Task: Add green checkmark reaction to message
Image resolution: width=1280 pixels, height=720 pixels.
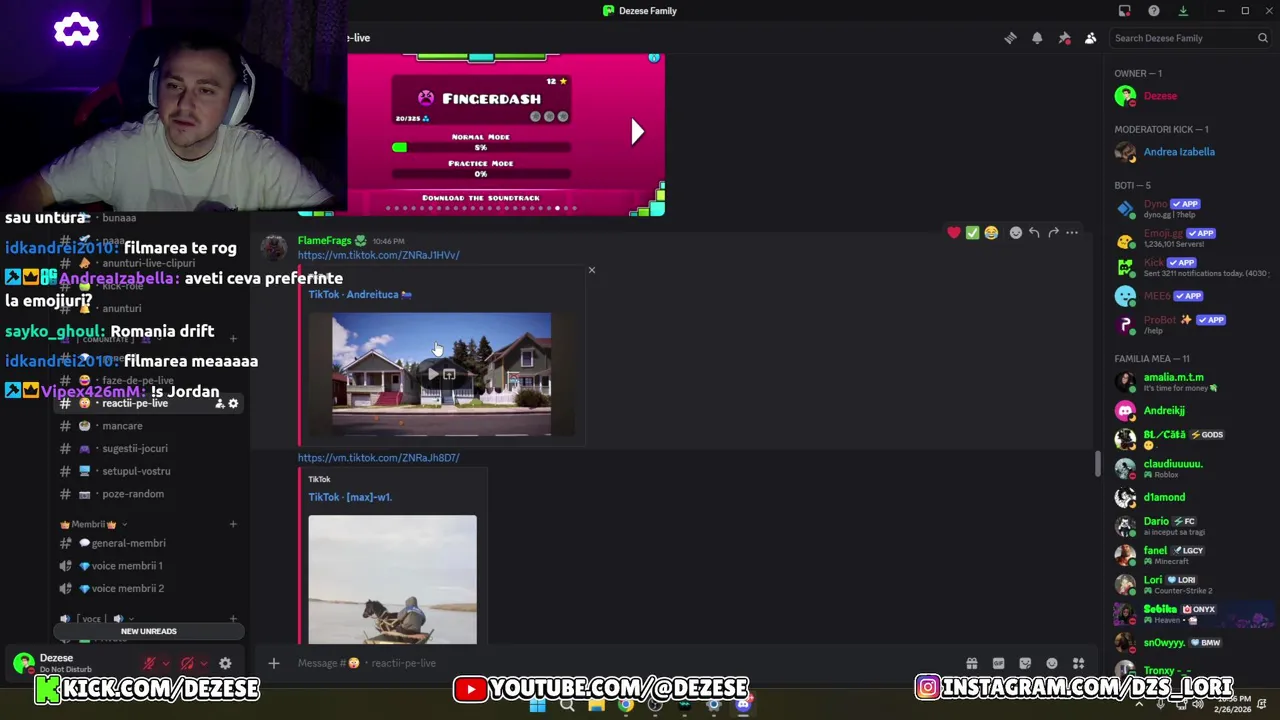Action: [972, 233]
